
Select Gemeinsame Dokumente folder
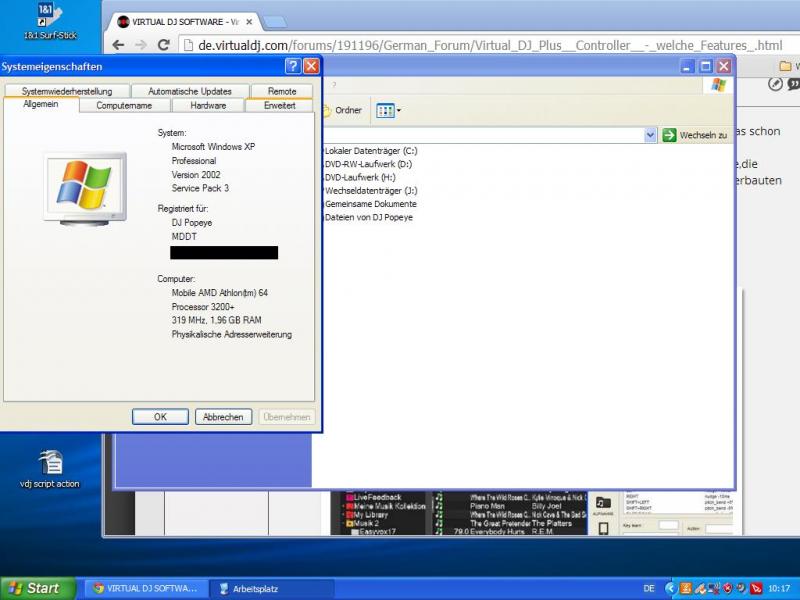click(371, 204)
